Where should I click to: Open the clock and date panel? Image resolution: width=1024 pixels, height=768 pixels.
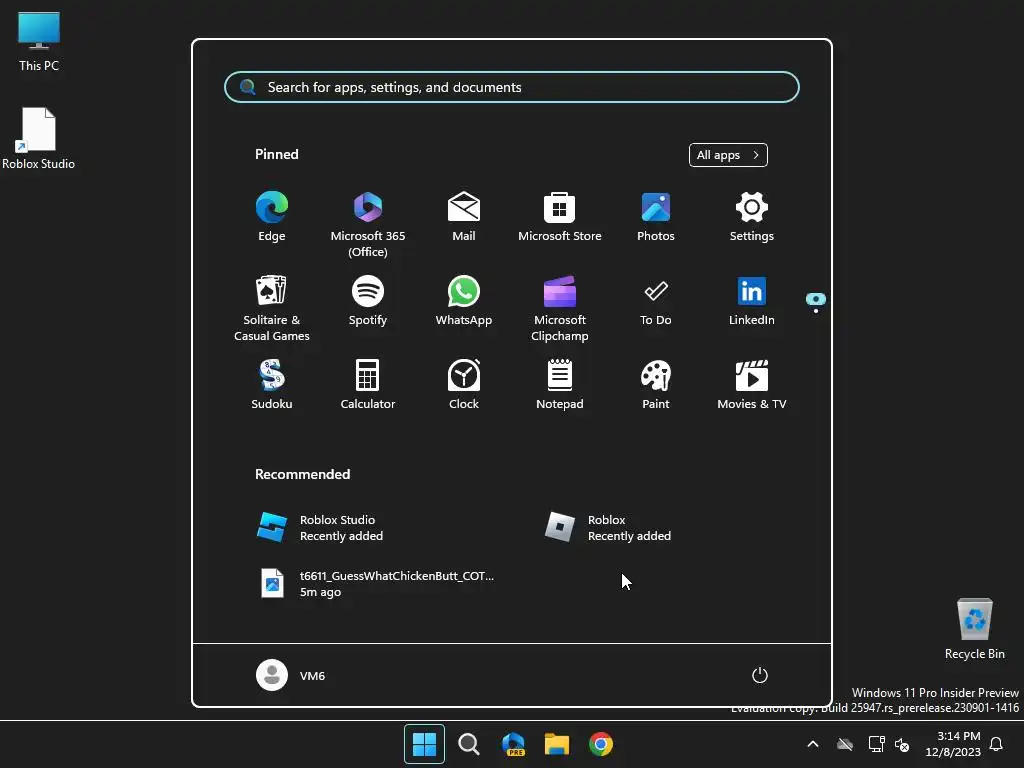click(953, 744)
